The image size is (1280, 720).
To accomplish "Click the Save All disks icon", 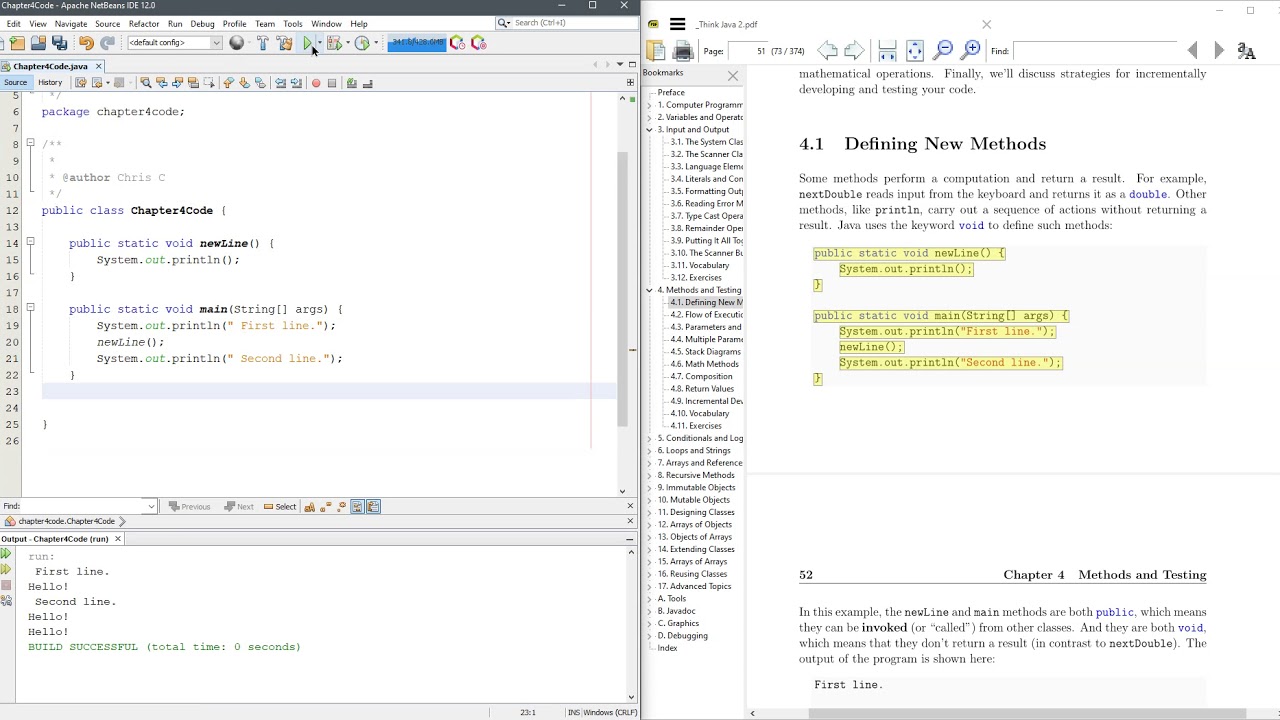I will point(59,43).
